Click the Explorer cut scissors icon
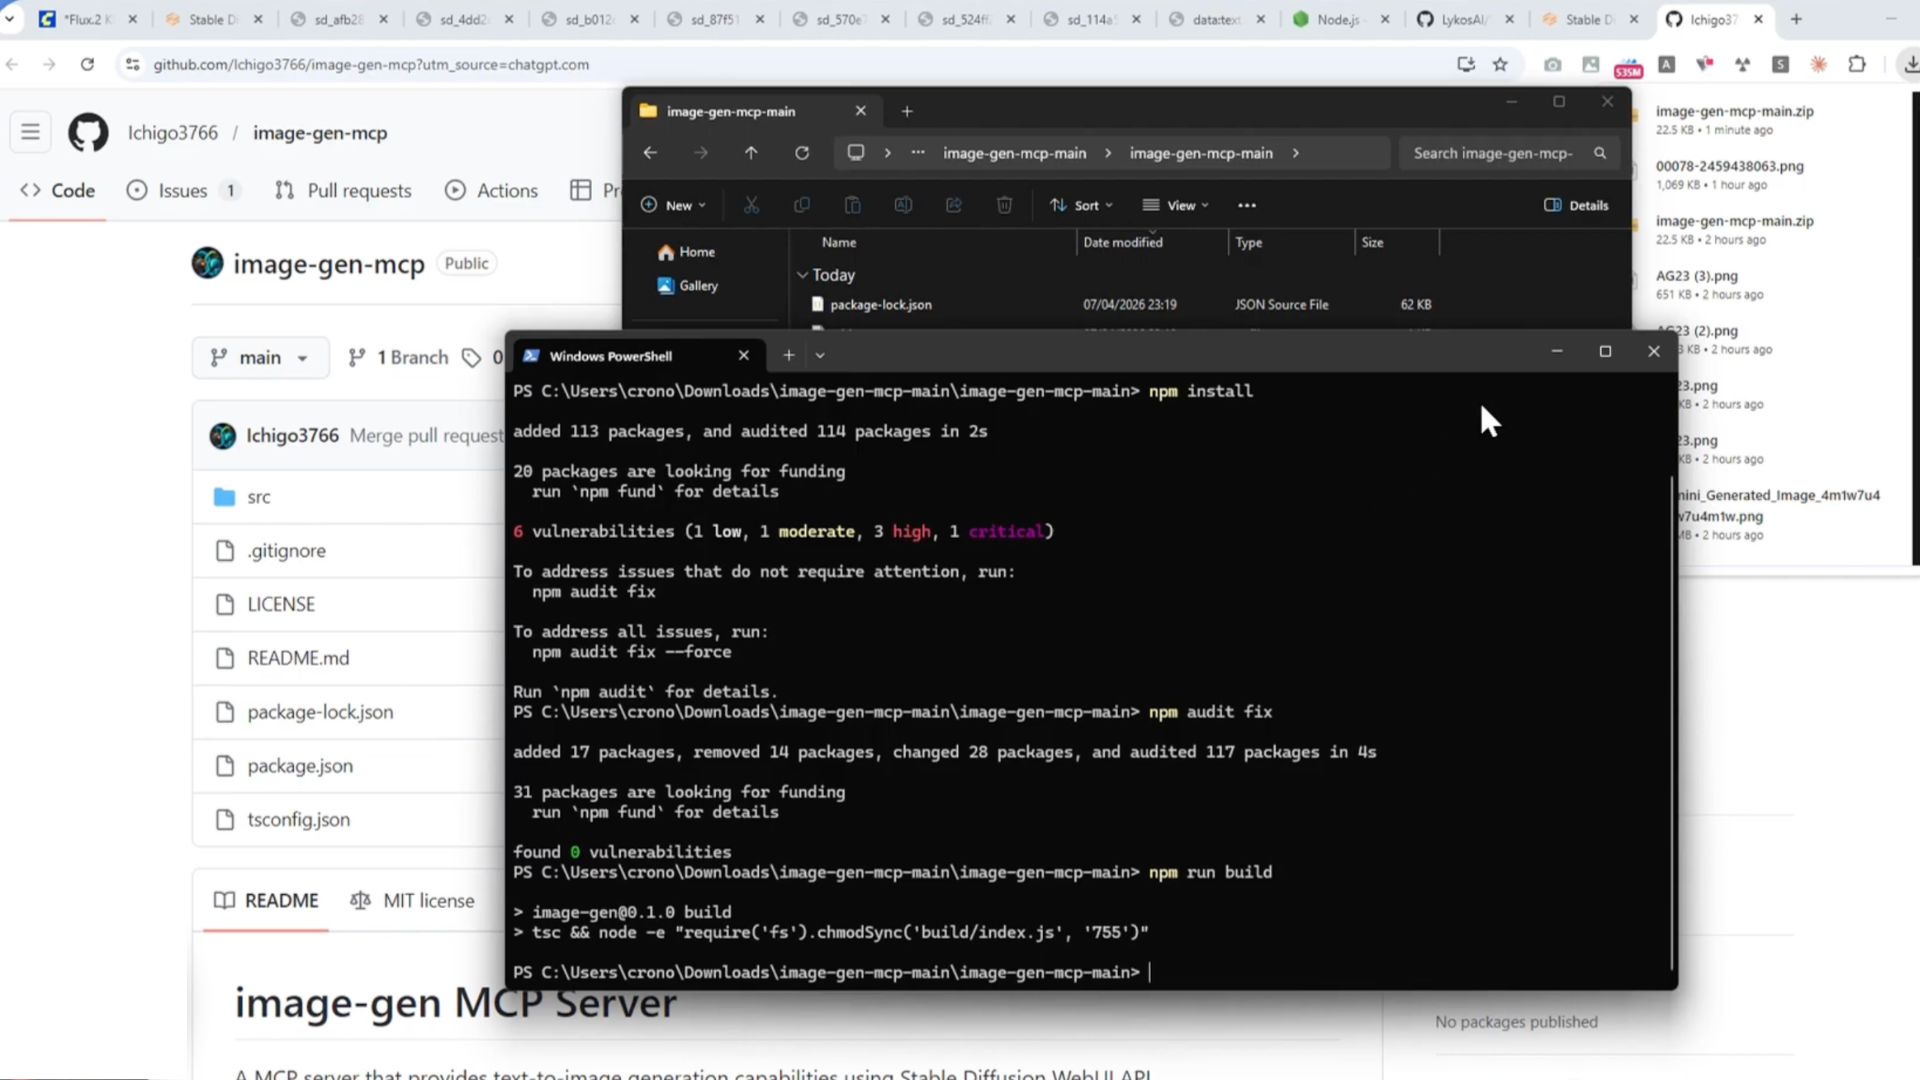The width and height of the screenshot is (1920, 1080). tap(751, 205)
